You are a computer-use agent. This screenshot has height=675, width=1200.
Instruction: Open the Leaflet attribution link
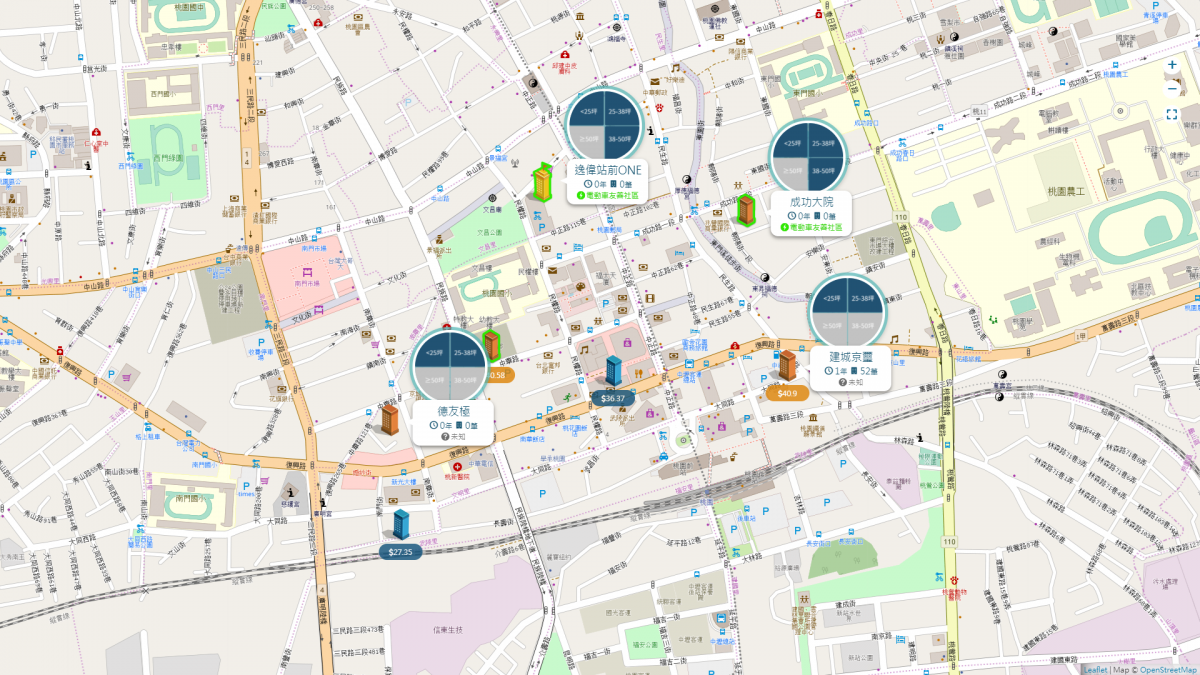(1097, 669)
